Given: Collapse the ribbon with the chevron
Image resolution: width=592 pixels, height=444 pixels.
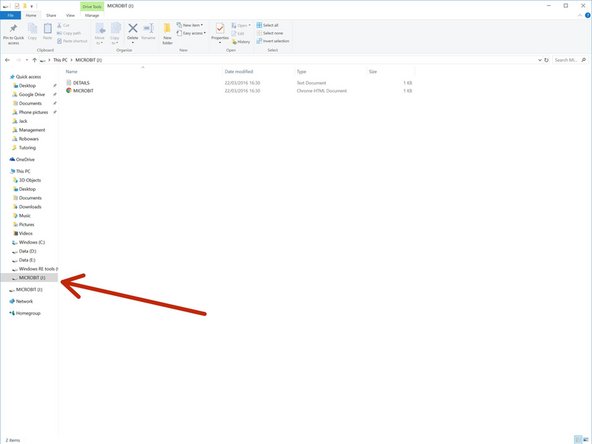Looking at the screenshot, I should pos(580,15).
